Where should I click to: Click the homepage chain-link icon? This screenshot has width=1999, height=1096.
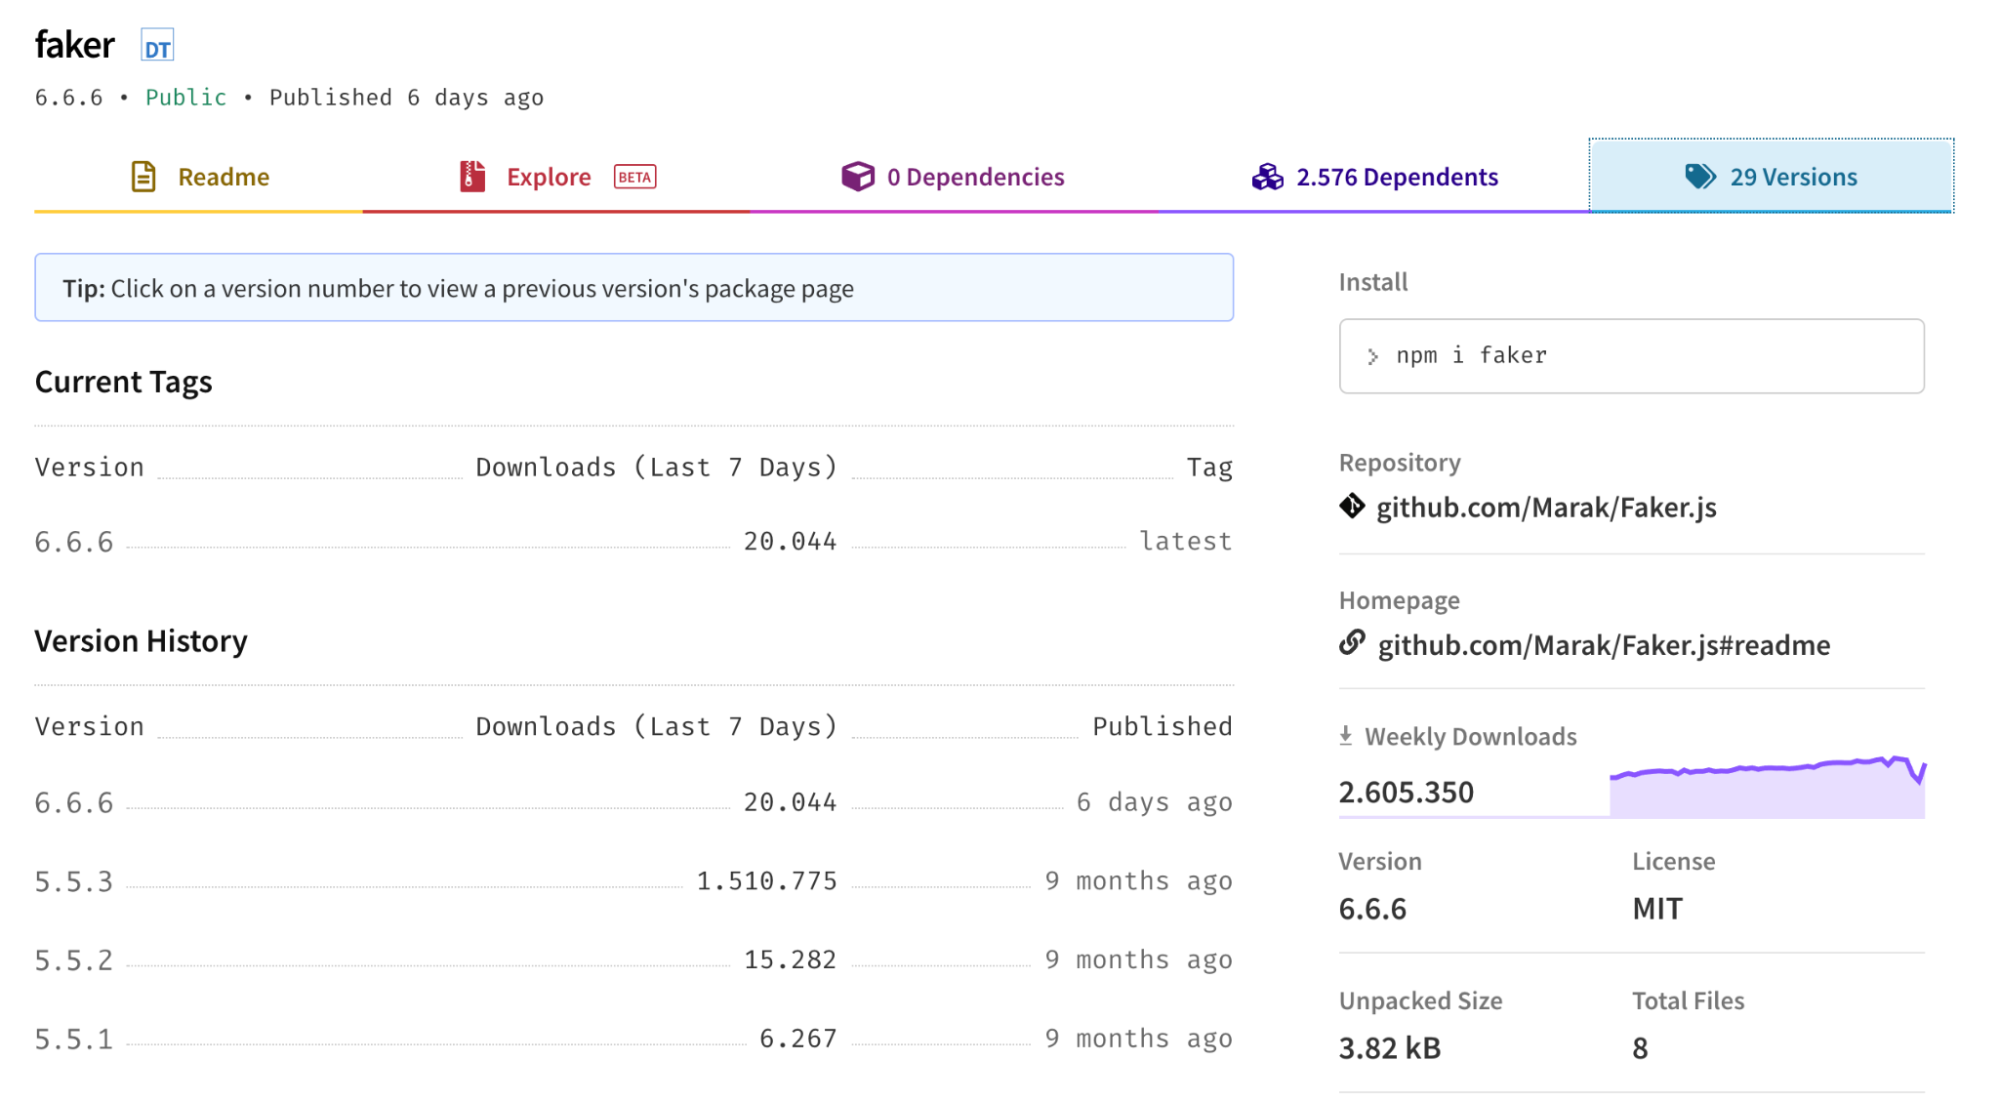tap(1352, 642)
